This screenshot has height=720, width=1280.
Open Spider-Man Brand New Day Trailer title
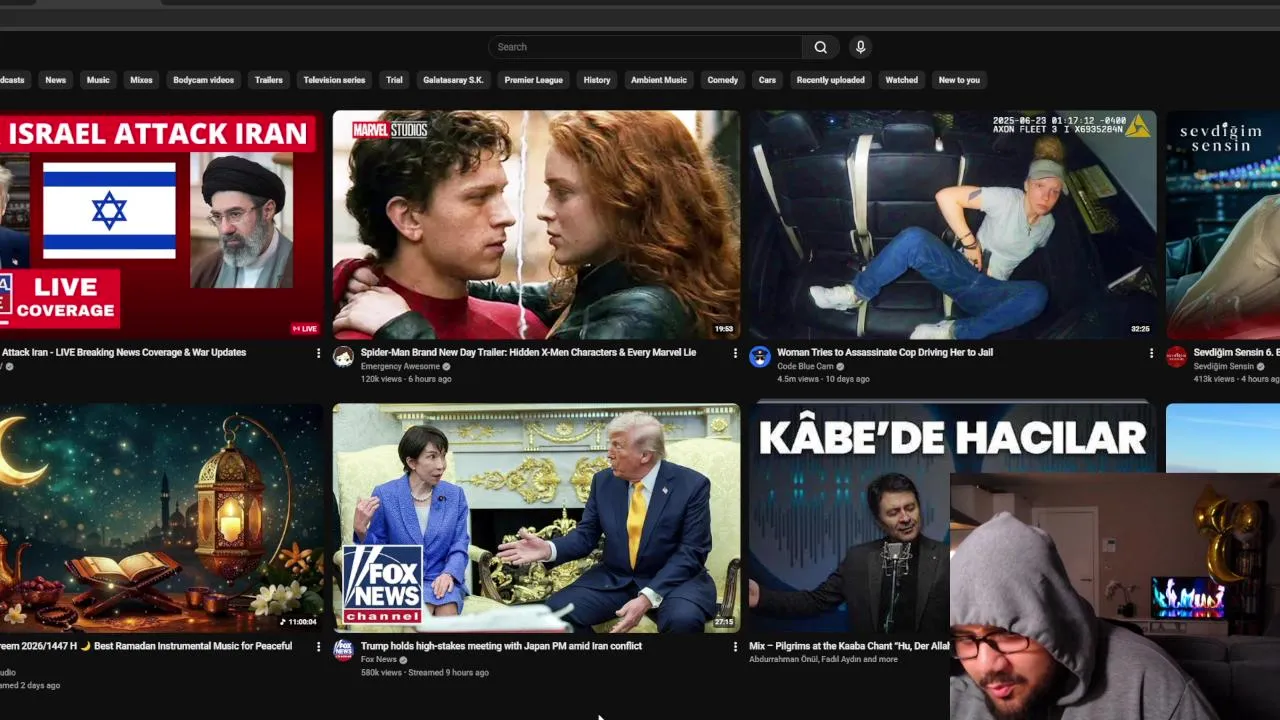528,352
